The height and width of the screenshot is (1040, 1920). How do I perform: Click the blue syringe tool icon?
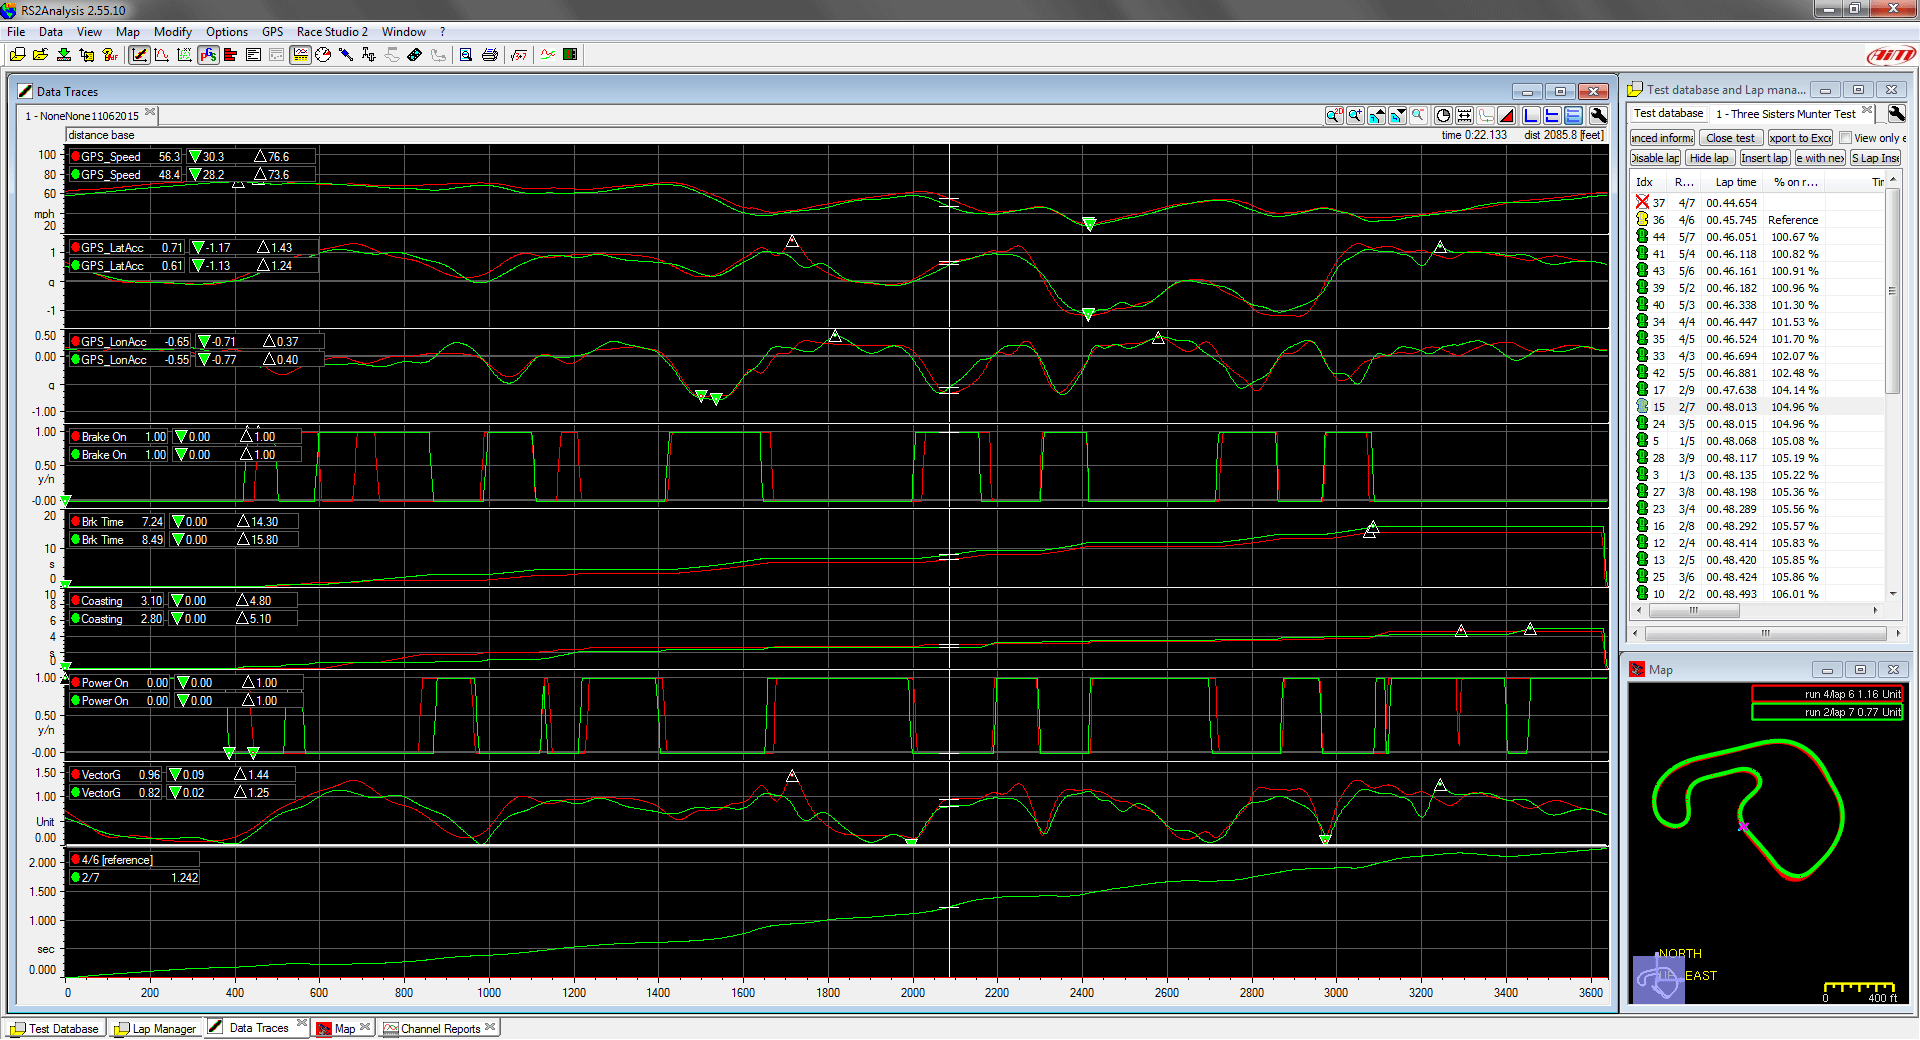(346, 55)
